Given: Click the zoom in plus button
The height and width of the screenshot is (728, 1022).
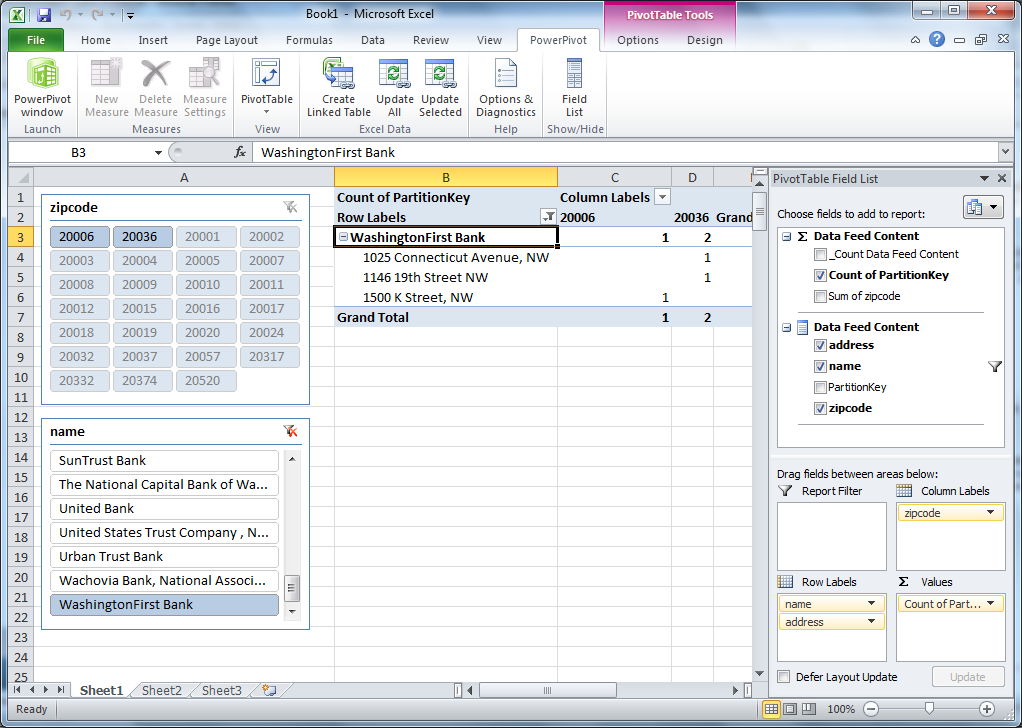Looking at the screenshot, I should point(987,709).
